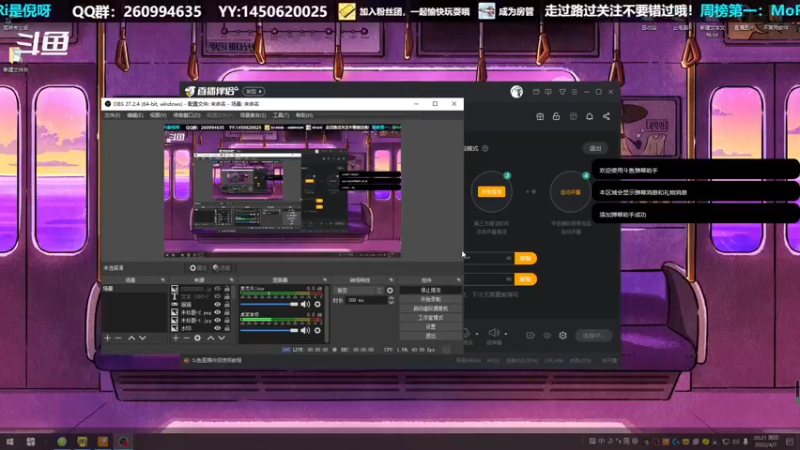Open the desktop audio channel's gear settings

(x=317, y=330)
